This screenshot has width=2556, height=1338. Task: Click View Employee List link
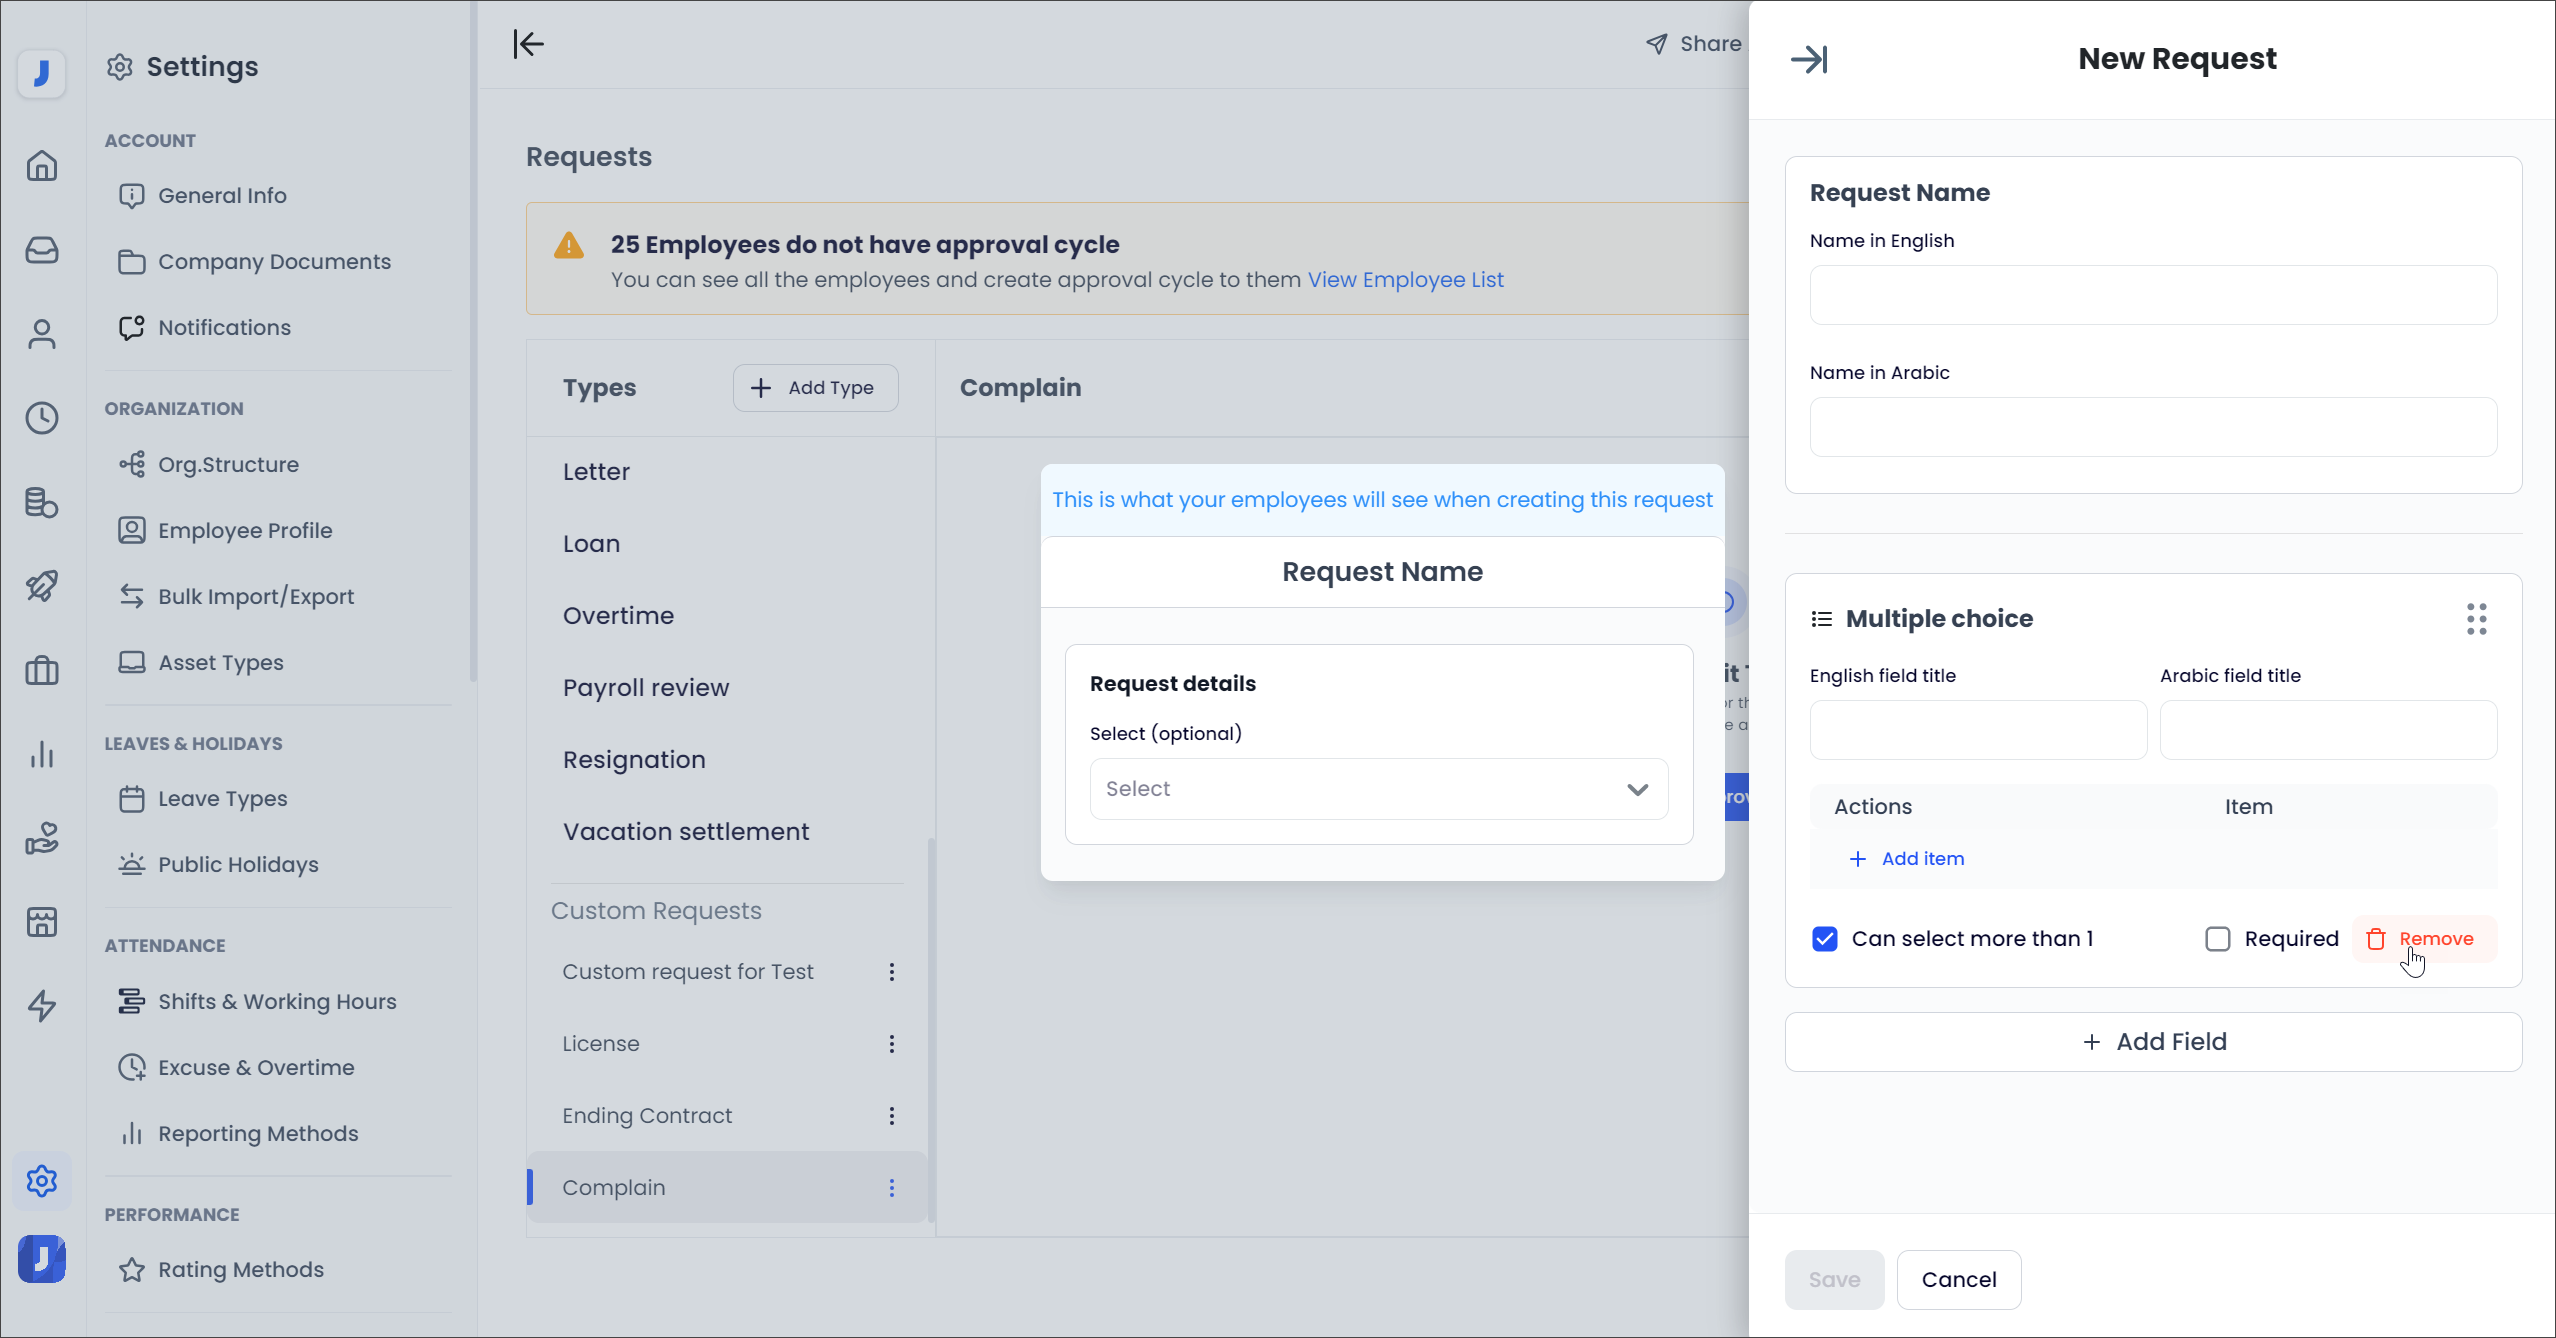pyautogui.click(x=1405, y=280)
